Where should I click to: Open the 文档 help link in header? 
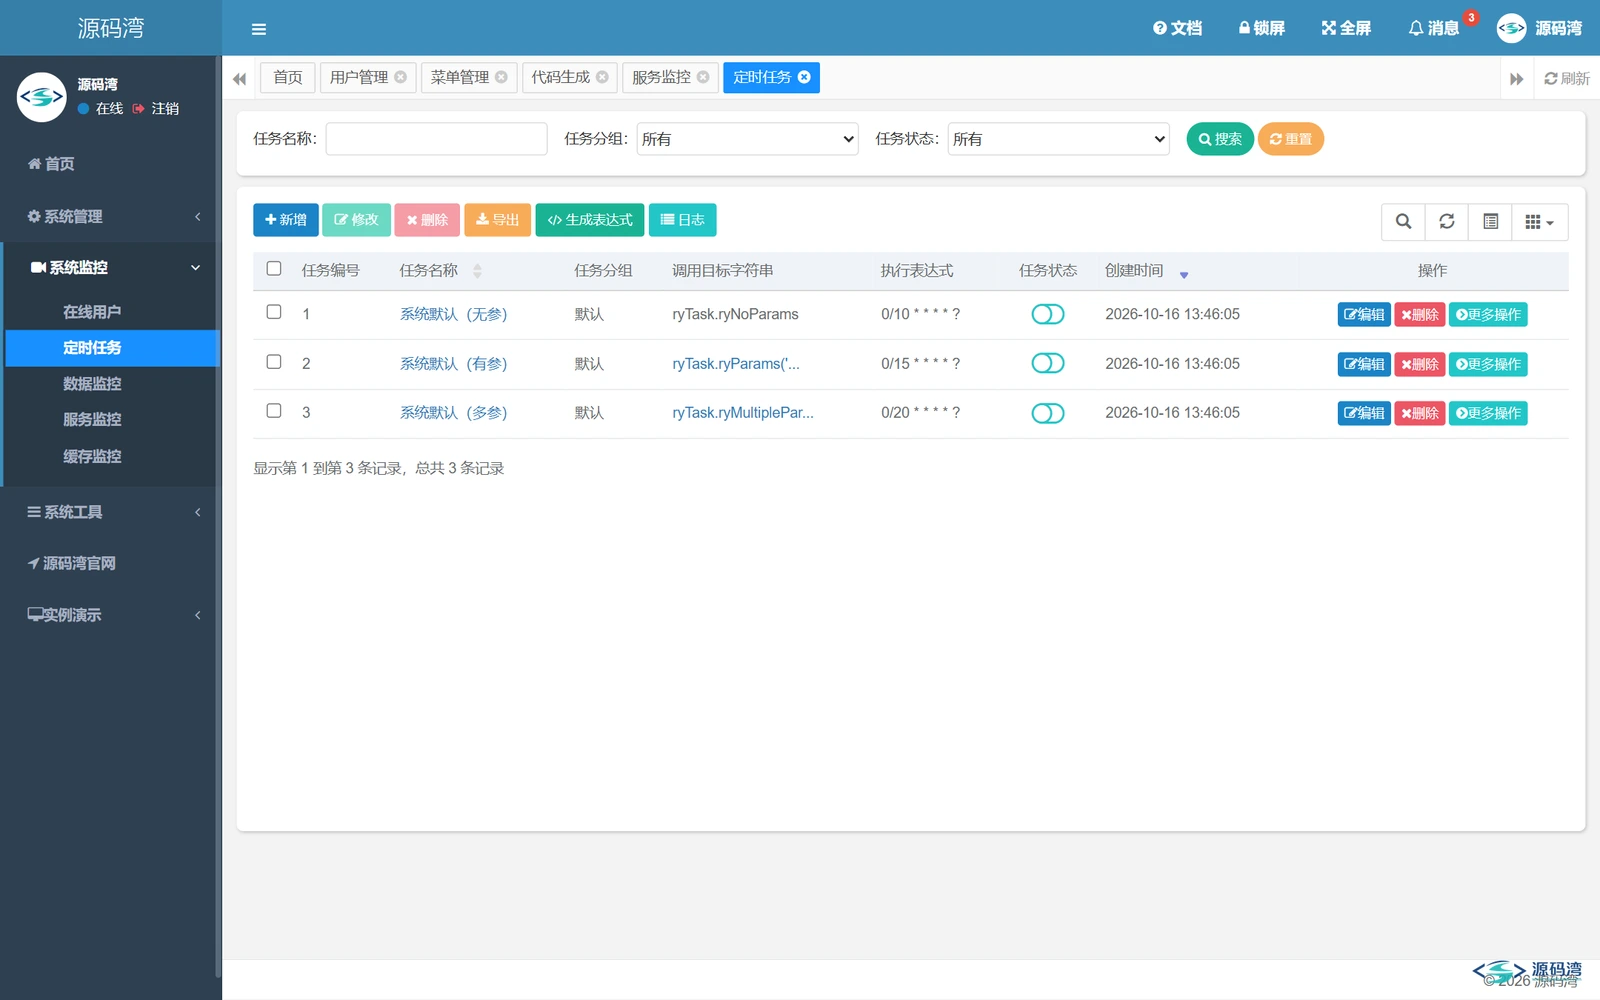(x=1177, y=28)
